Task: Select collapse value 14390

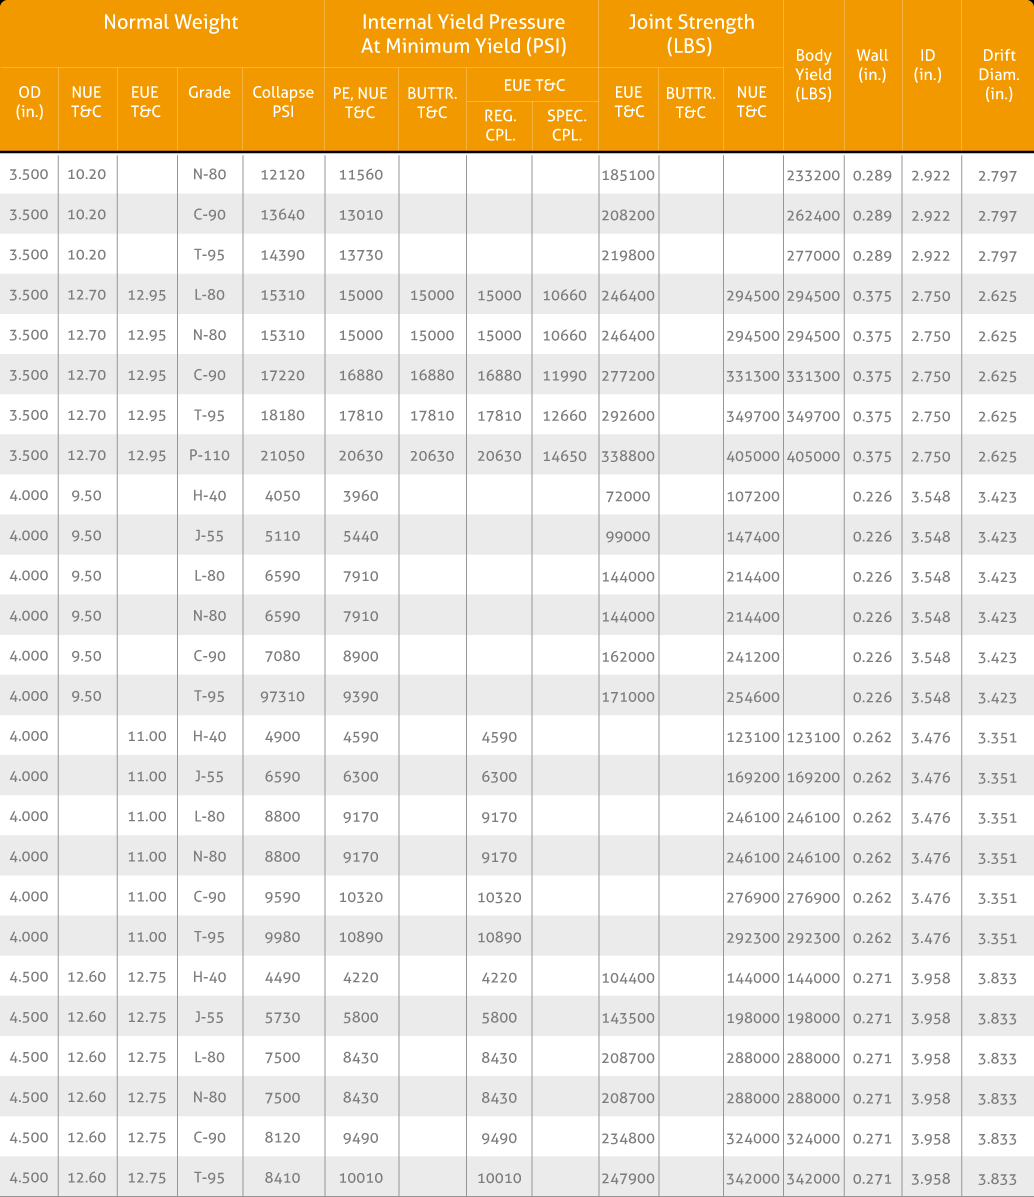Action: click(x=283, y=255)
